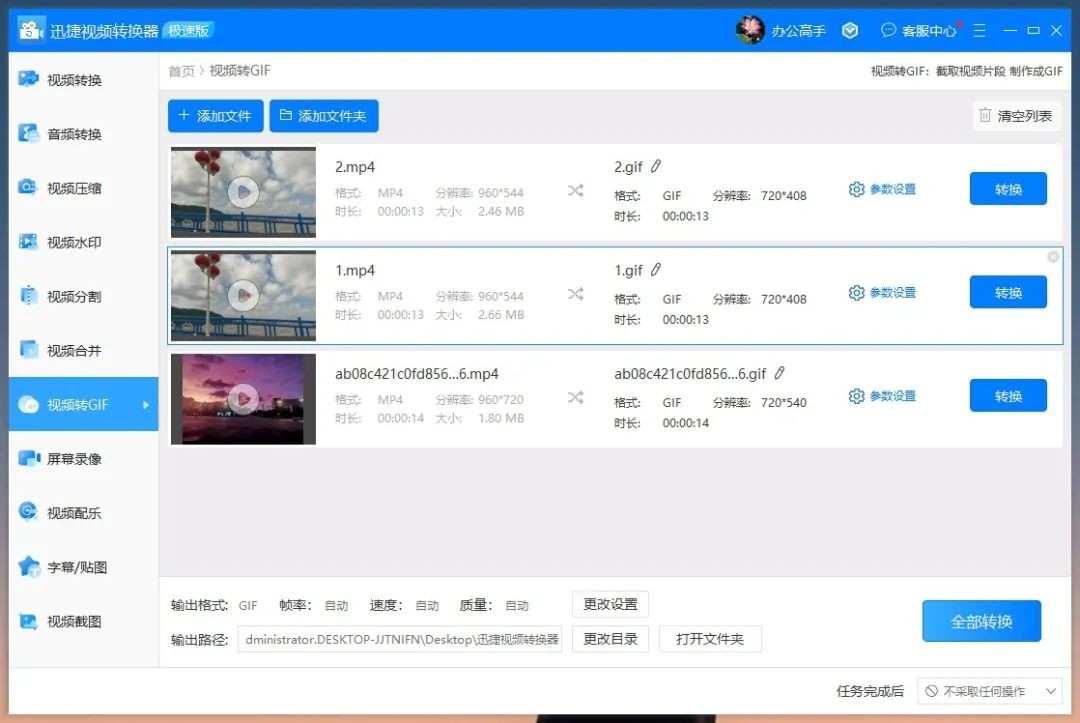Click the 1.mp4 file name

(355, 270)
